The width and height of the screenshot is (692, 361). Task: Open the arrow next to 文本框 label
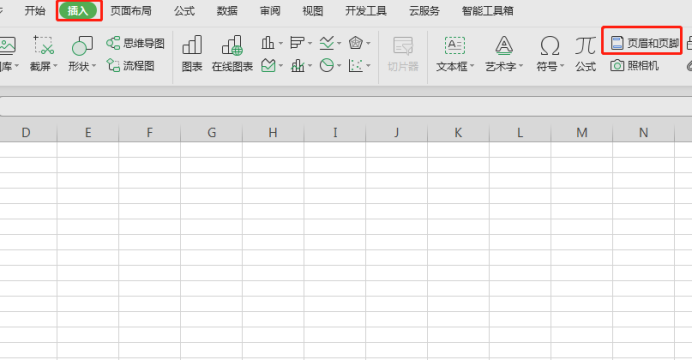472,66
